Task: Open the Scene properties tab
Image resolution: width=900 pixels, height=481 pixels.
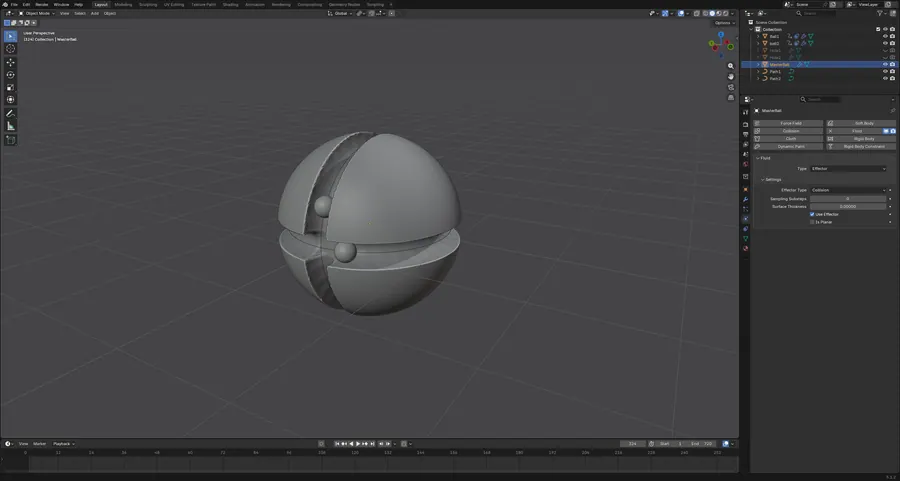Action: (x=746, y=154)
